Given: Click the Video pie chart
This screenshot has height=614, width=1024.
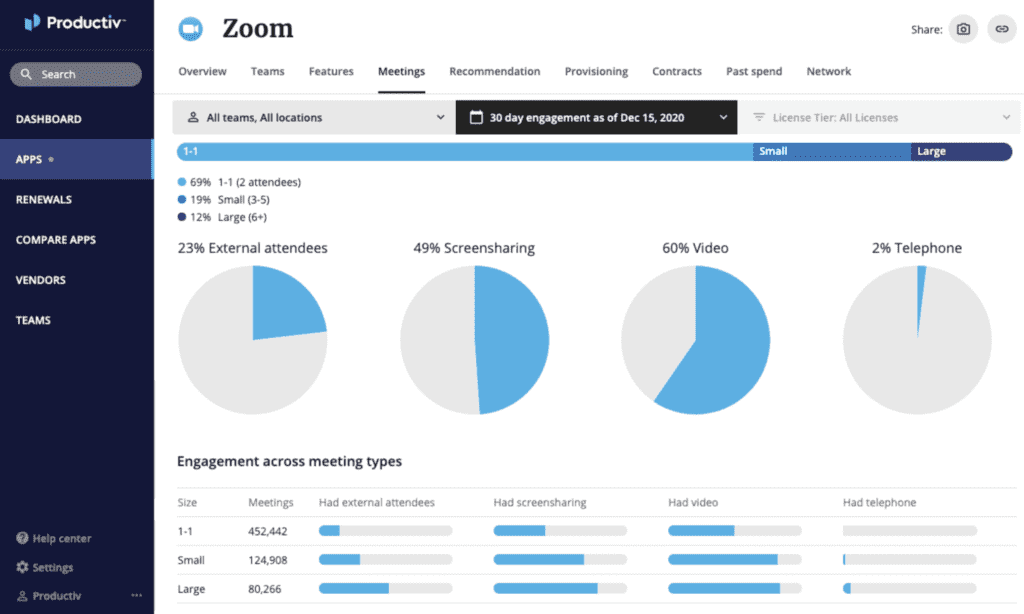Looking at the screenshot, I should coord(696,340).
